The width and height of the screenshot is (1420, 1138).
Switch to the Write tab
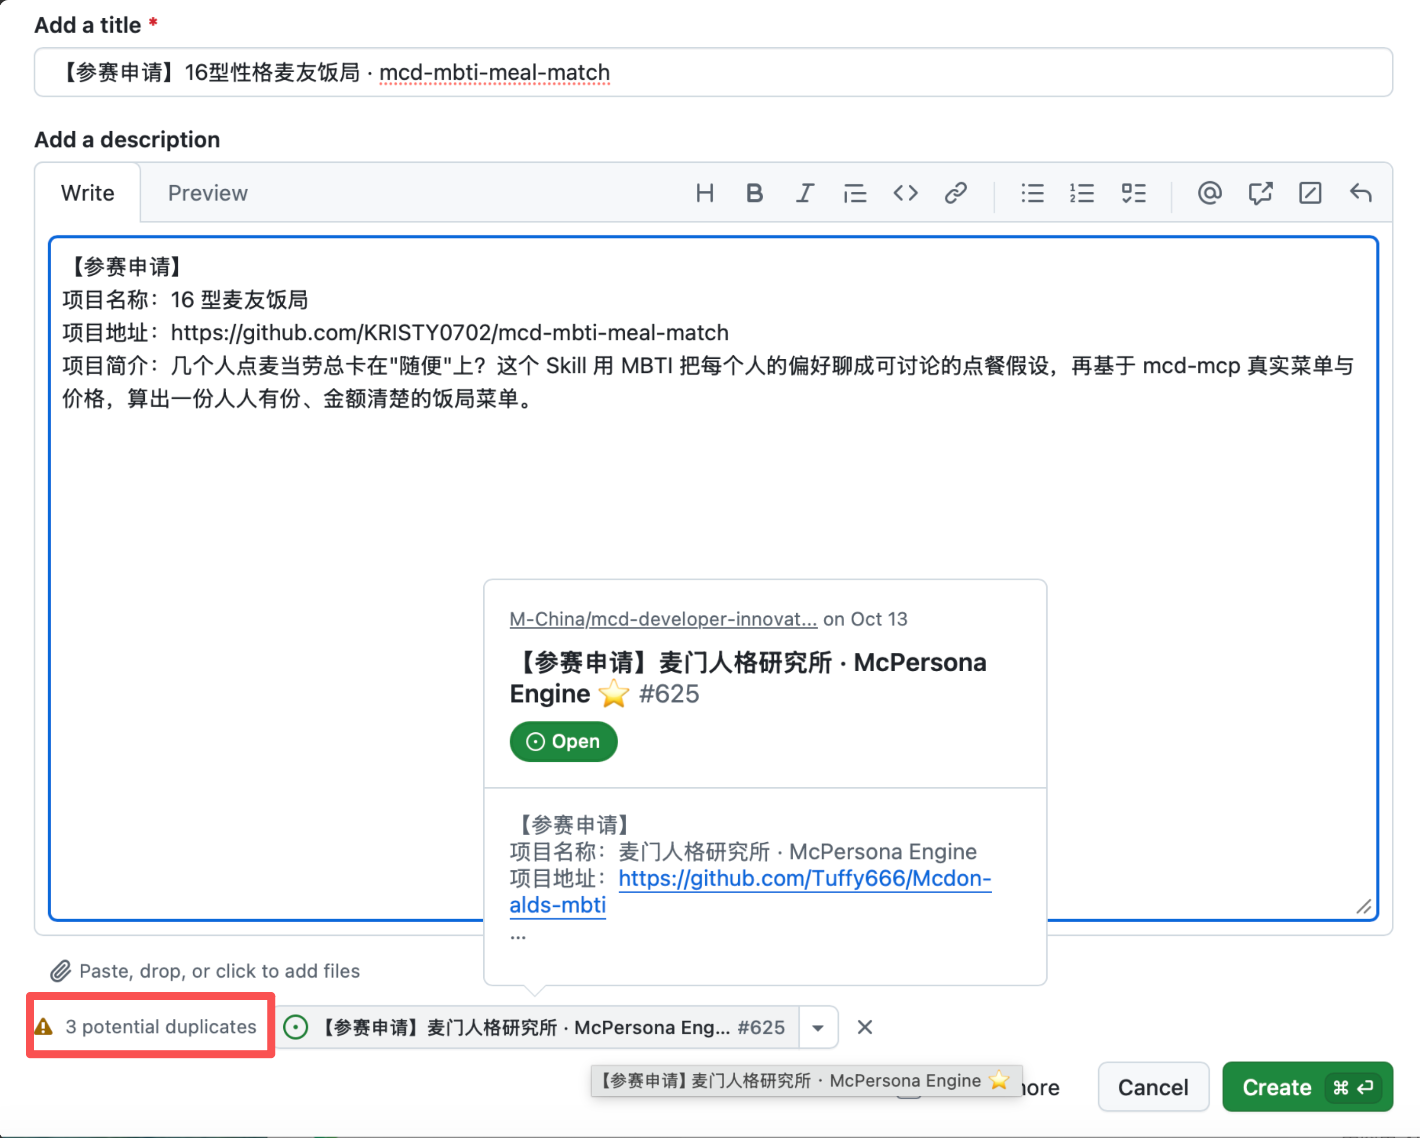88,193
